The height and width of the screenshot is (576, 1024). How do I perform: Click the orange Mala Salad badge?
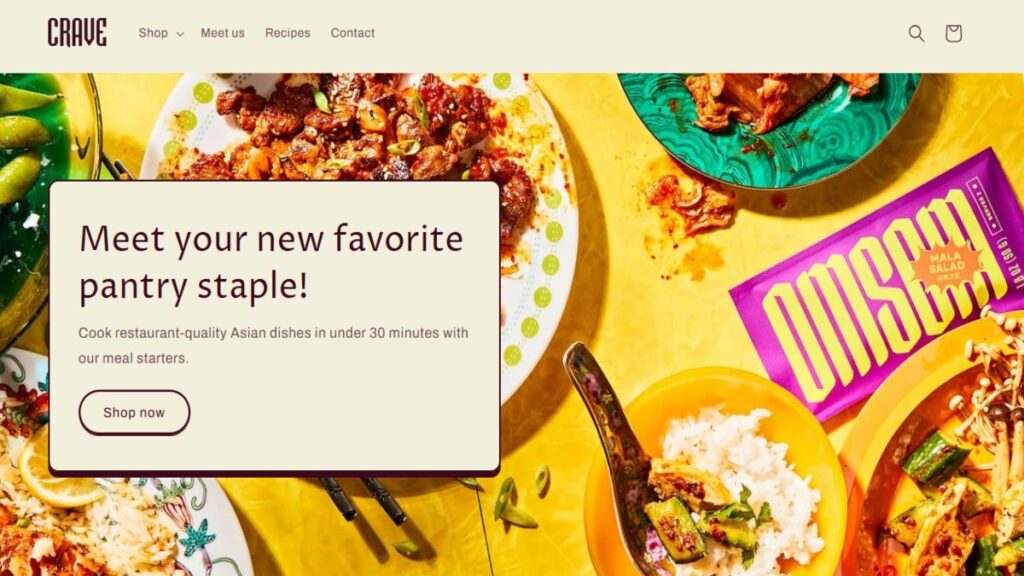(x=947, y=265)
